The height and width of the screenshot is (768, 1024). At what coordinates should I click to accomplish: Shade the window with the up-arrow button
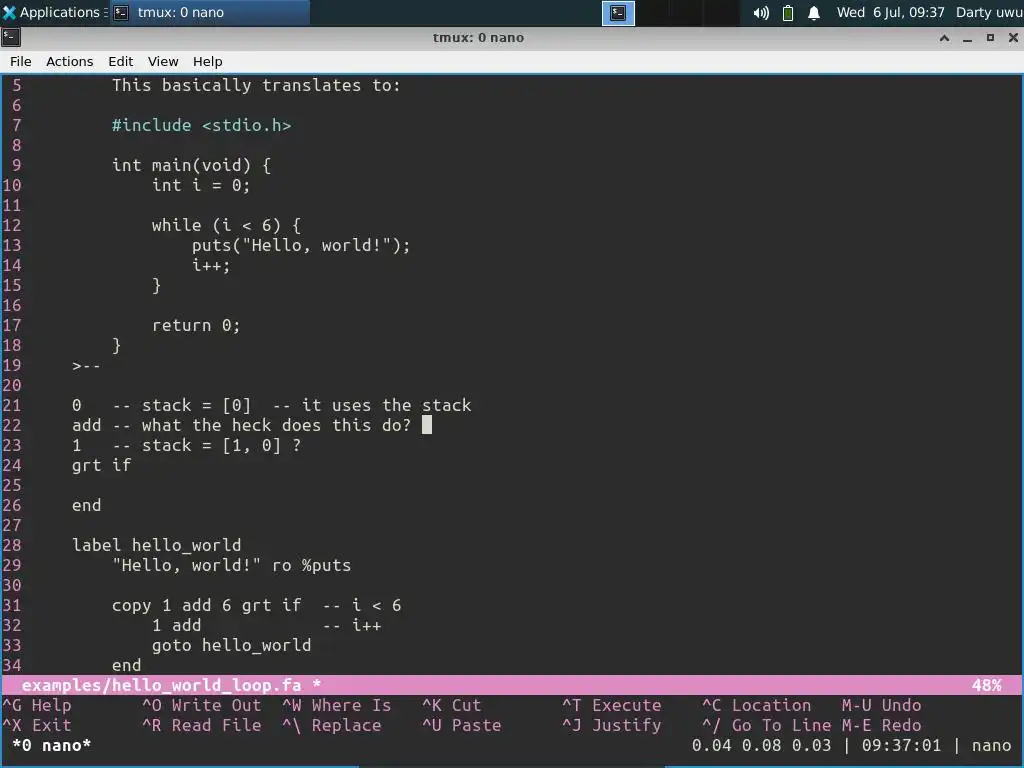tap(944, 38)
